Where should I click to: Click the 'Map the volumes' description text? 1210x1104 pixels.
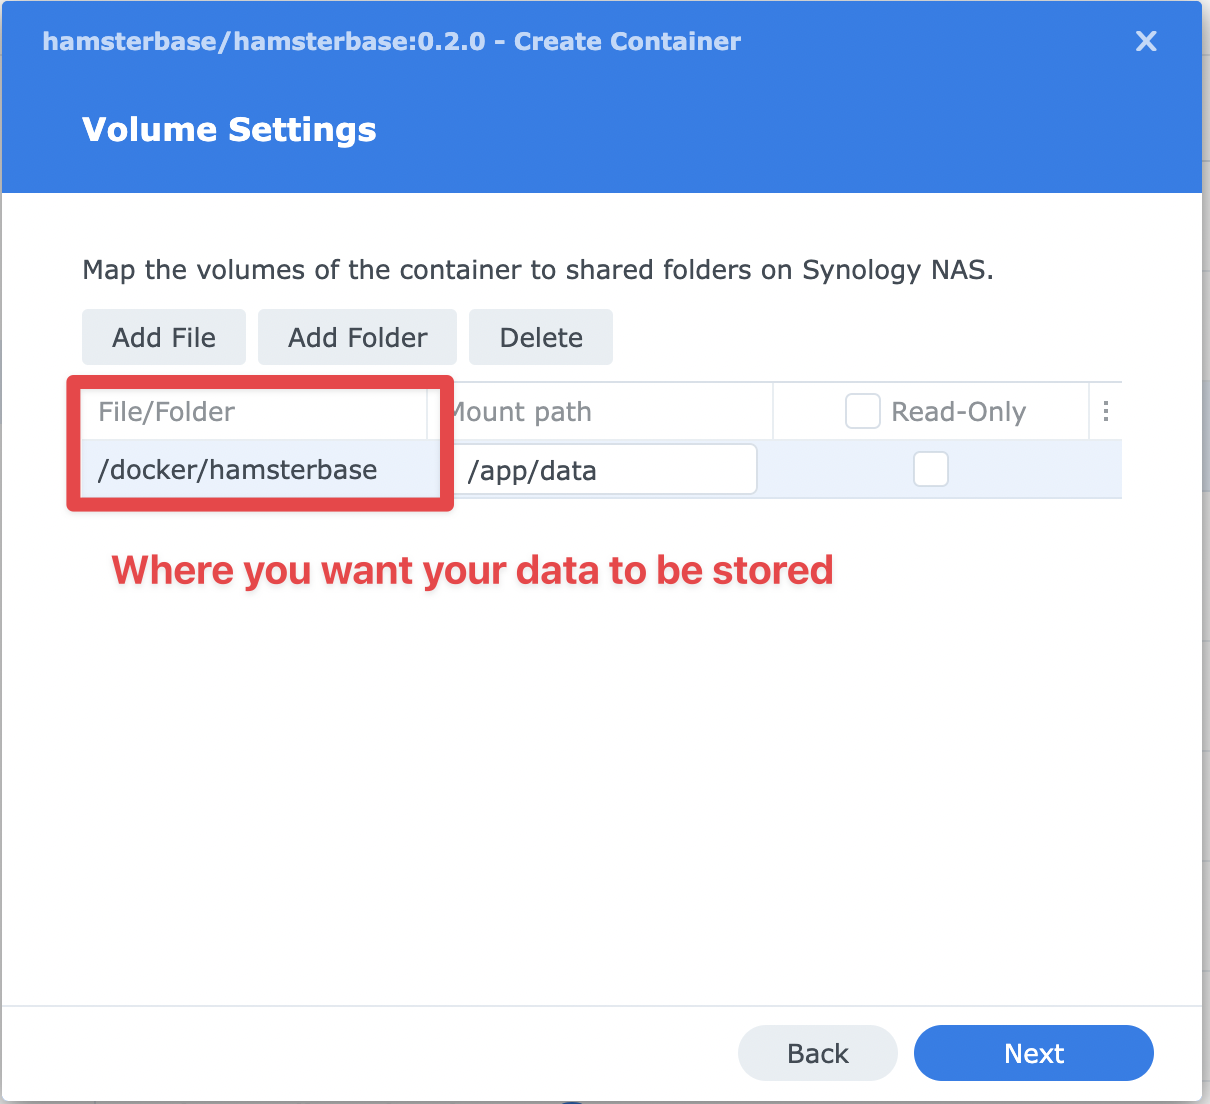pyautogui.click(x=537, y=270)
